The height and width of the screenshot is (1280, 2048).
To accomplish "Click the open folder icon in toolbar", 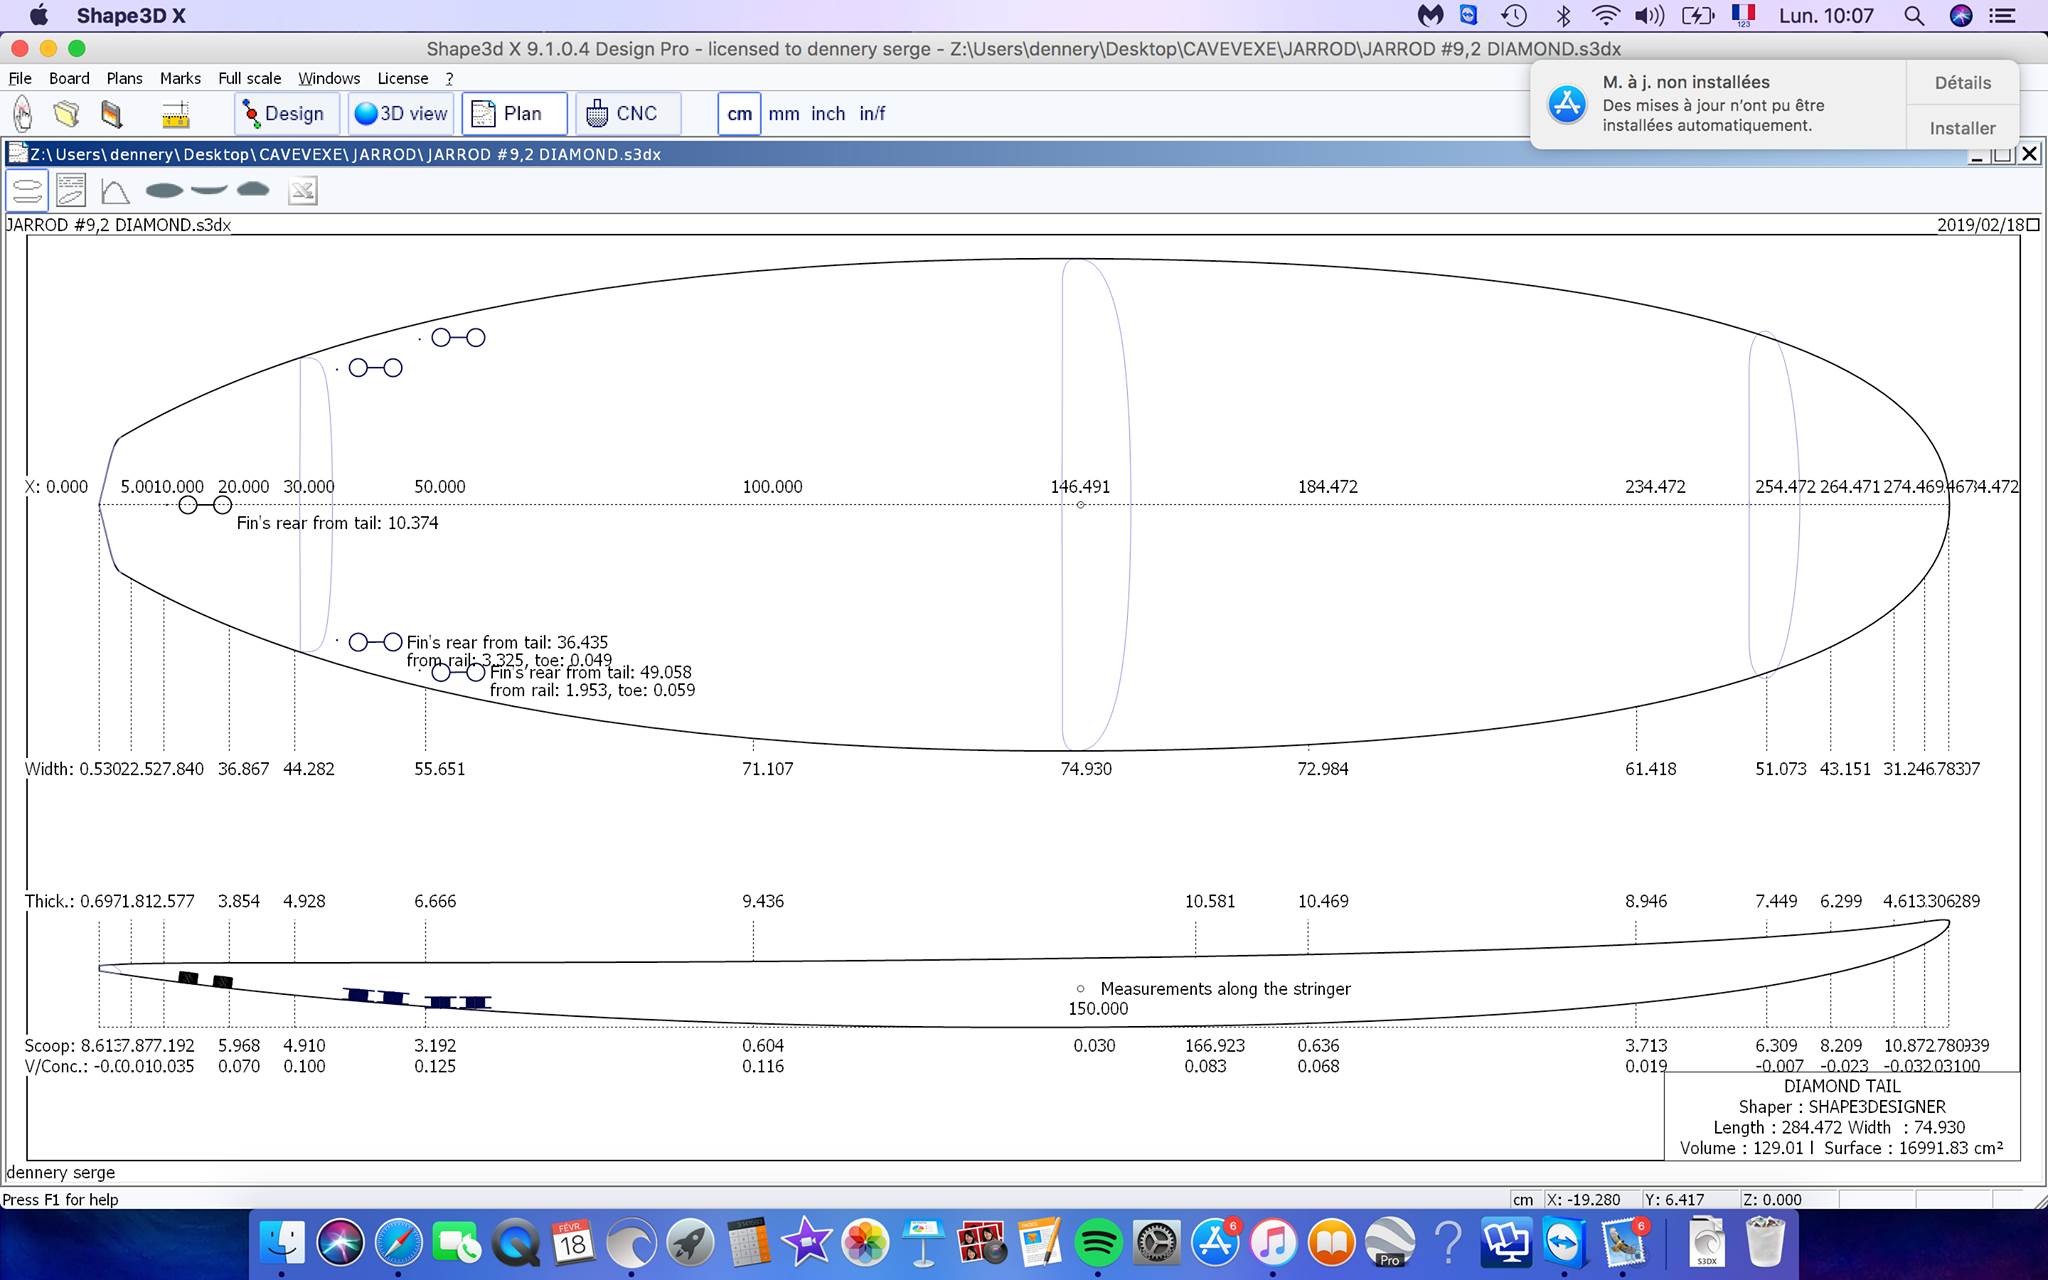I will click(x=66, y=114).
